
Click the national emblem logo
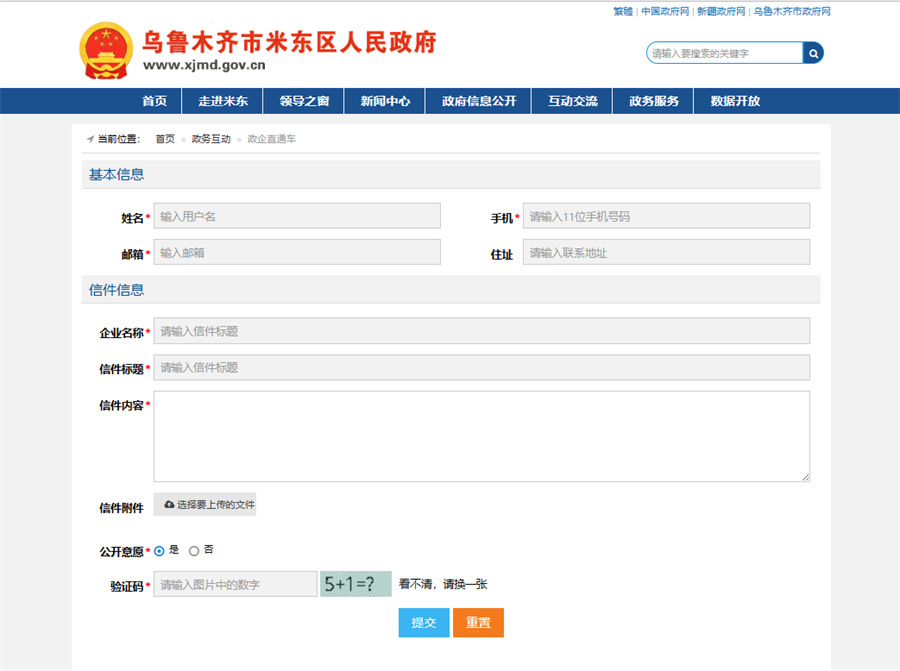tap(105, 50)
